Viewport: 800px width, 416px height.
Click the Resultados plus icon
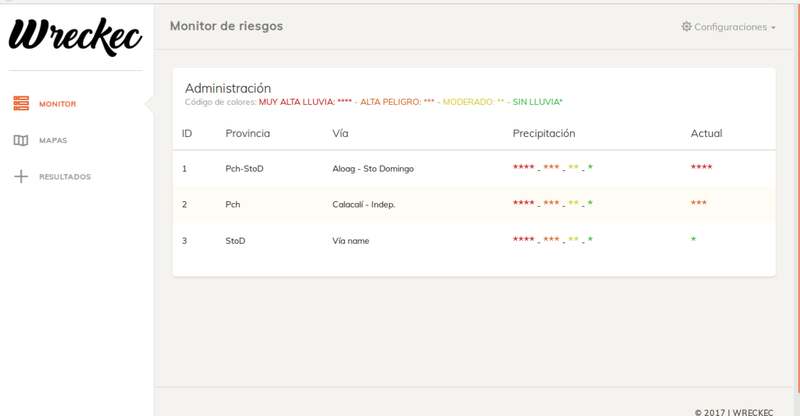[x=21, y=177]
